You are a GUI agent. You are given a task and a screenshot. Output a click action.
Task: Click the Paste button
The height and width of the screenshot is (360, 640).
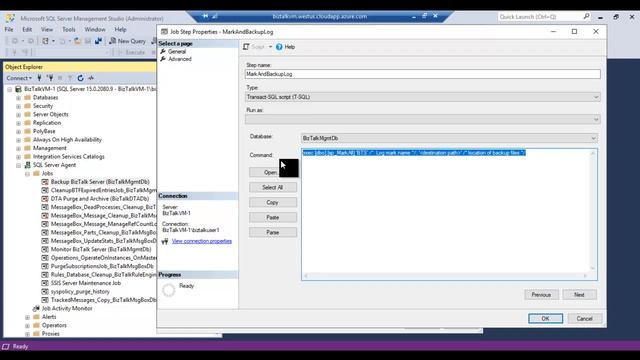pyautogui.click(x=273, y=218)
